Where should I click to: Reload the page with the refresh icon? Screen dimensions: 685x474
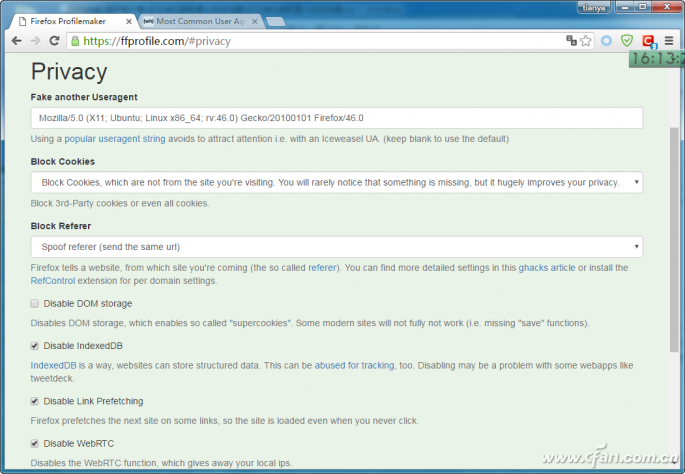point(54,41)
